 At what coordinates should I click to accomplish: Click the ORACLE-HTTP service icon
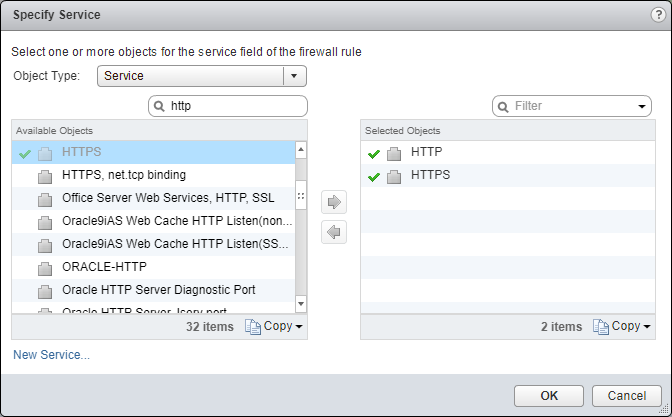44,267
